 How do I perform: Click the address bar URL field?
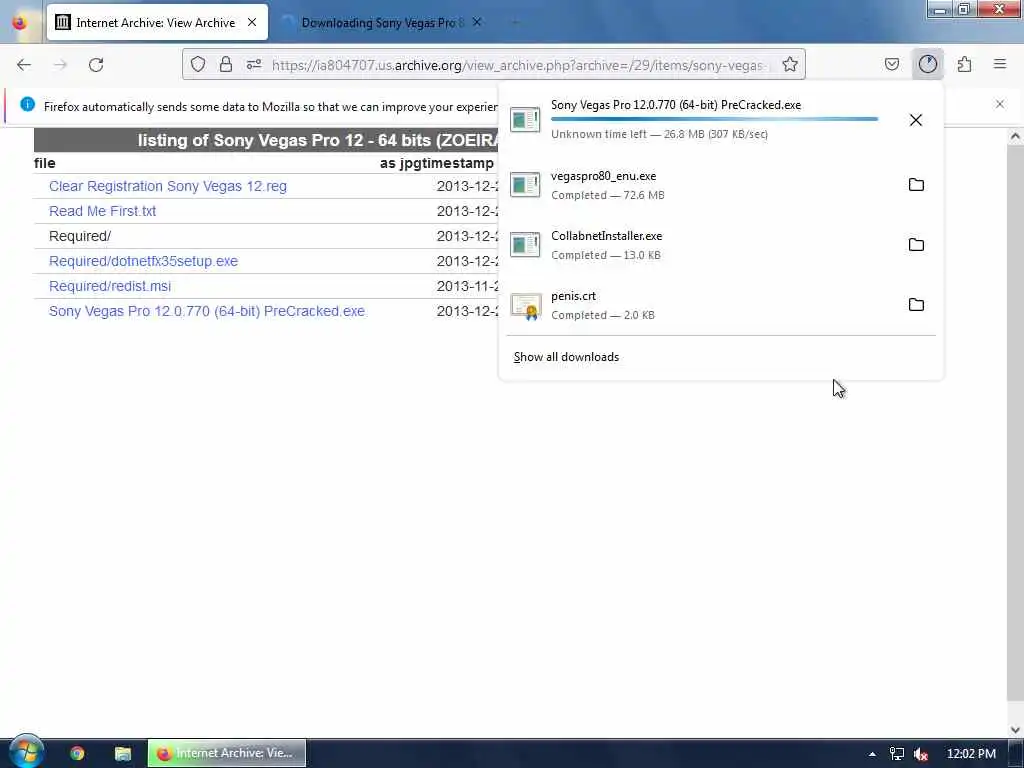[517, 65]
